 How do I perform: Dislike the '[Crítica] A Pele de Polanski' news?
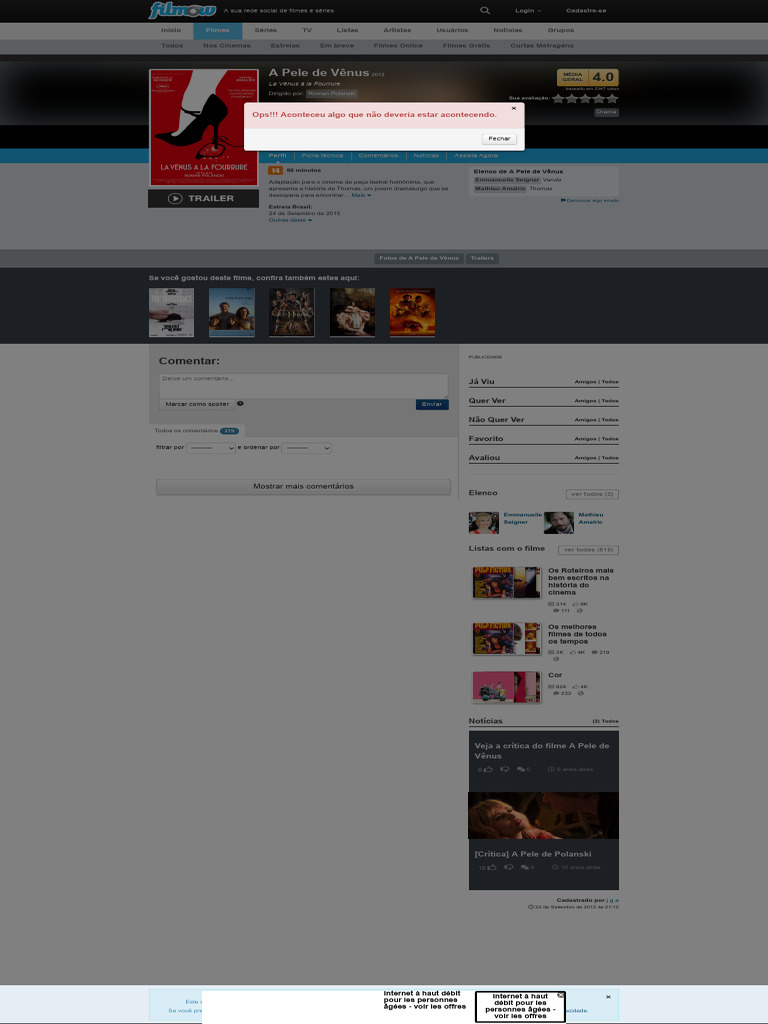[x=509, y=867]
